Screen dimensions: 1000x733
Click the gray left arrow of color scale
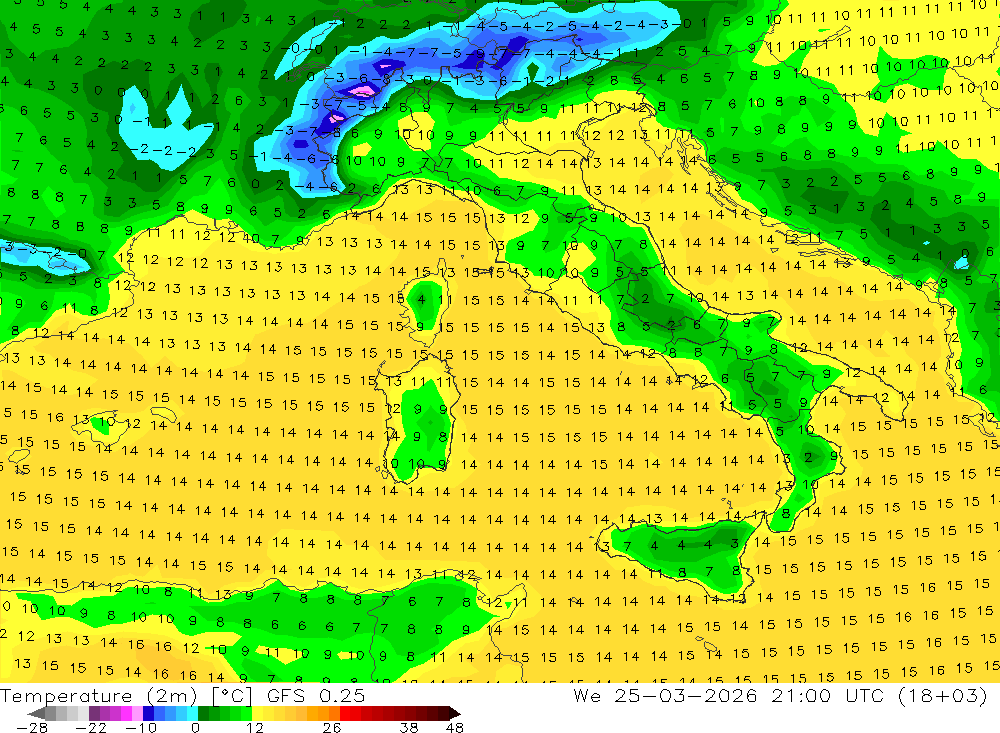36,713
